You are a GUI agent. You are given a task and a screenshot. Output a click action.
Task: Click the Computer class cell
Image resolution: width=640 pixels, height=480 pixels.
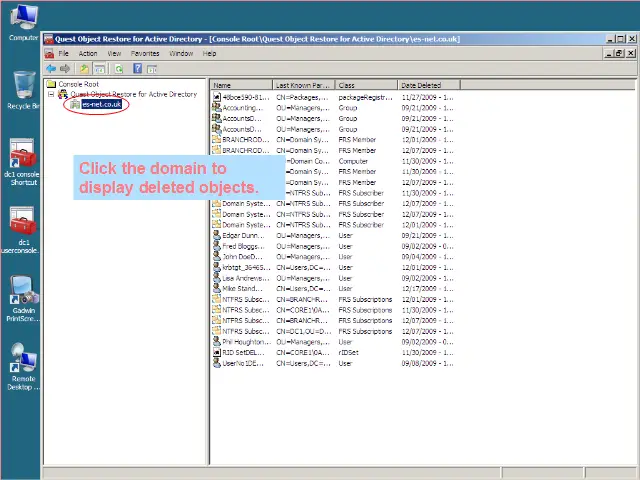[x=353, y=161]
